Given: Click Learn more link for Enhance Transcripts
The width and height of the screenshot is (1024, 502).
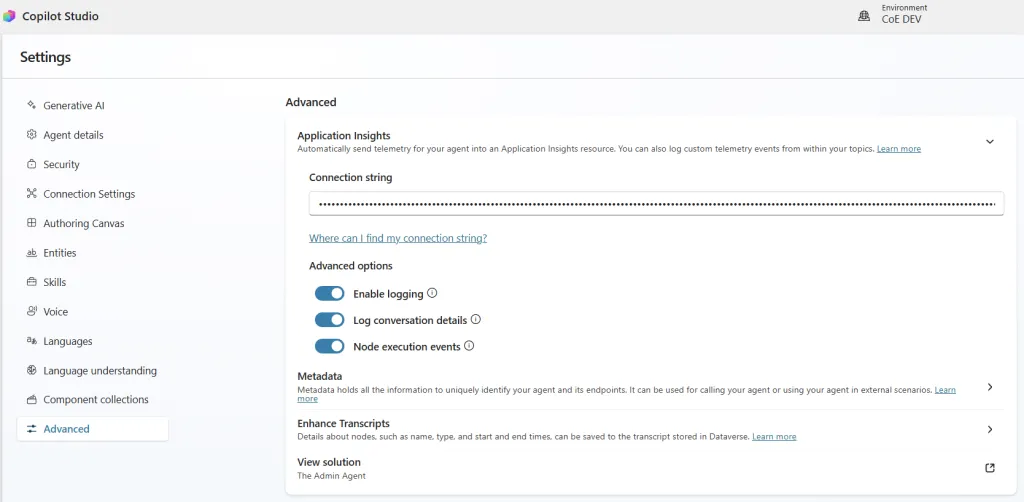Looking at the screenshot, I should point(774,437).
